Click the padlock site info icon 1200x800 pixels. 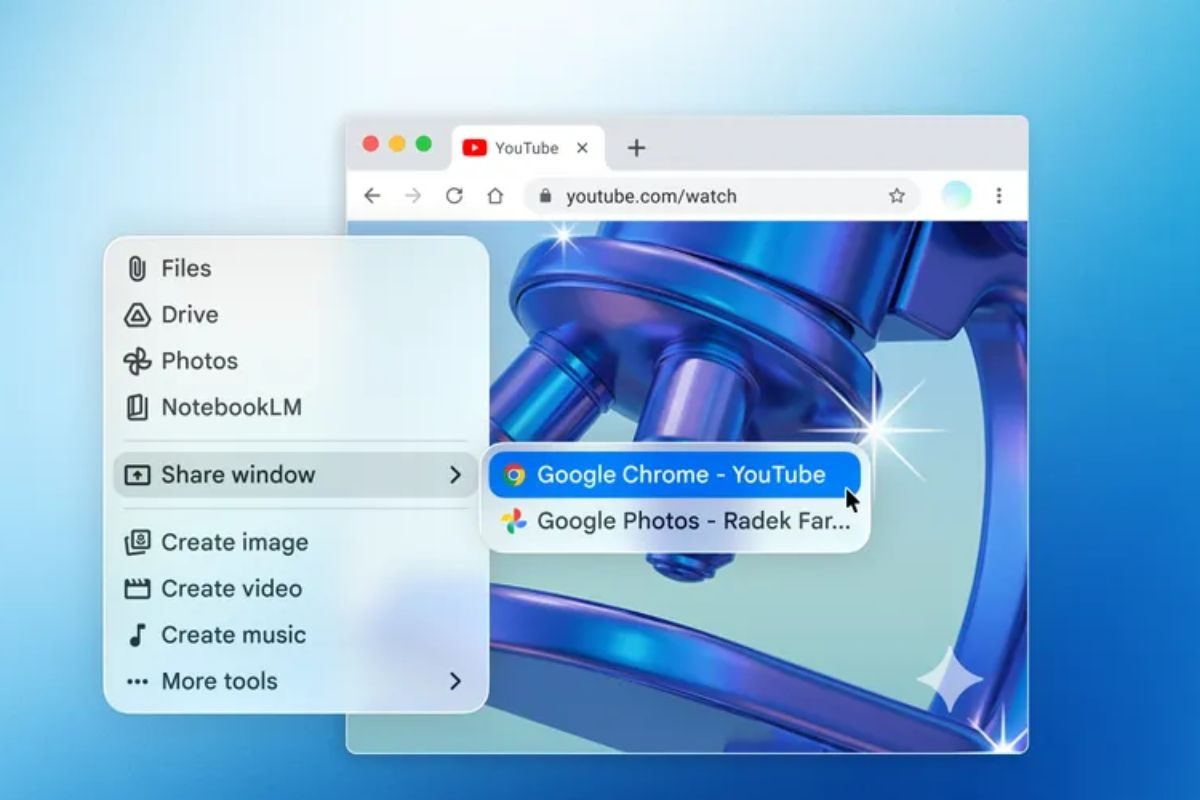click(x=545, y=196)
